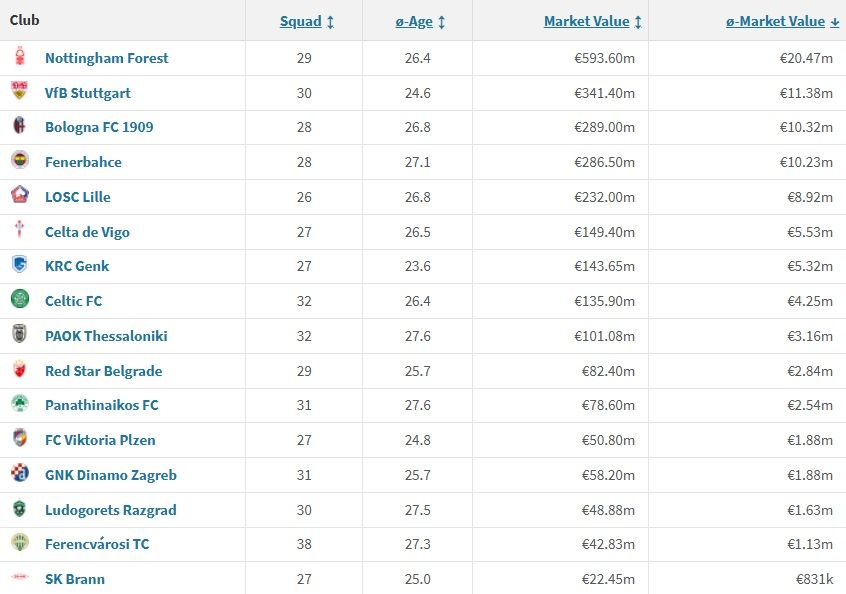Click the Nottingham Forest club crest icon
The image size is (846, 594).
(x=20, y=58)
